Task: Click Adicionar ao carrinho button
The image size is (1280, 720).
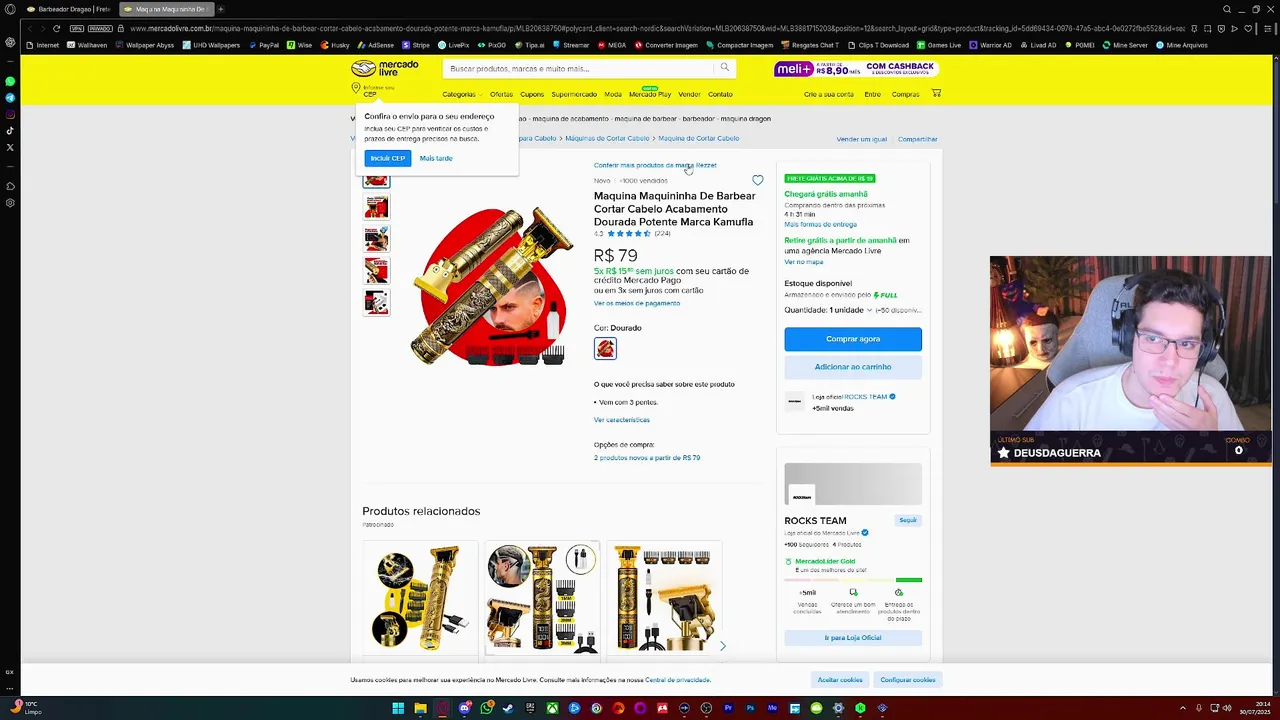Action: [853, 367]
